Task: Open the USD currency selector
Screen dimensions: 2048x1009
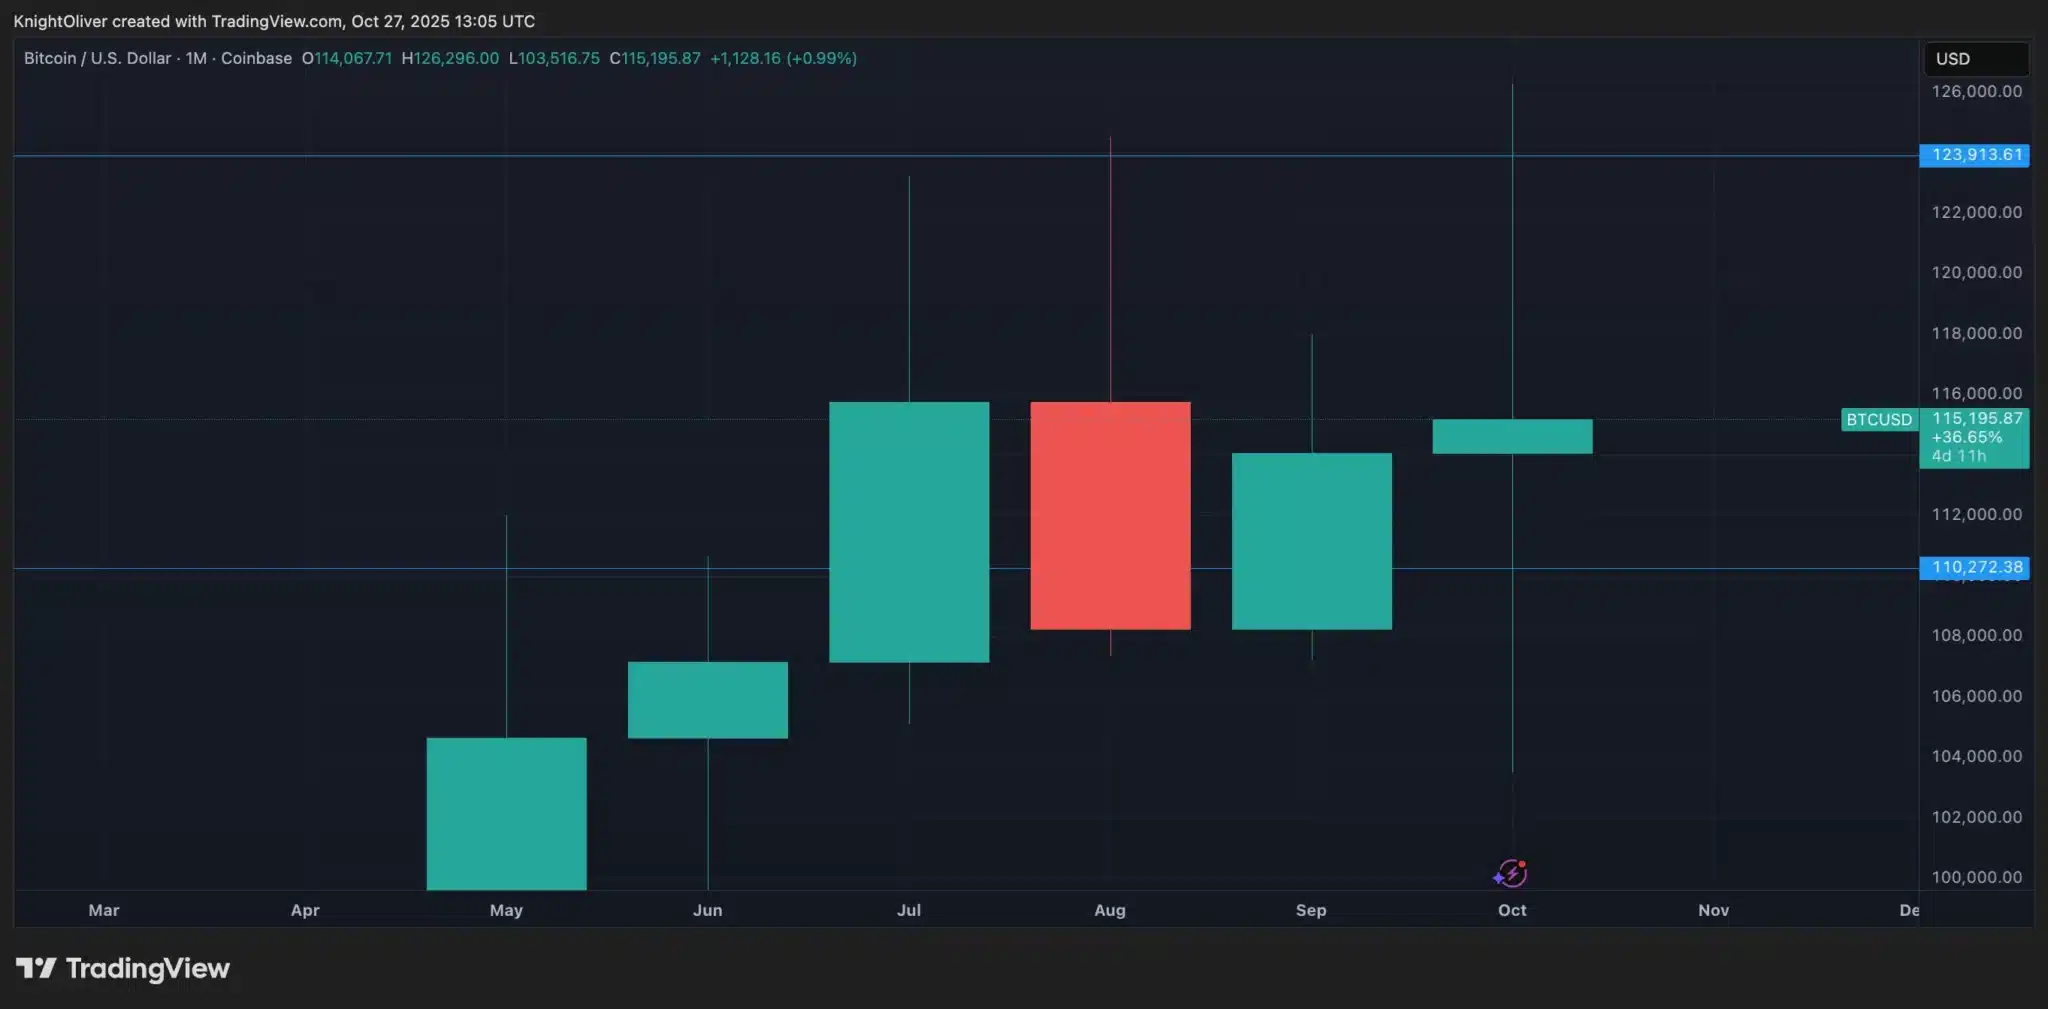Action: pyautogui.click(x=1976, y=59)
